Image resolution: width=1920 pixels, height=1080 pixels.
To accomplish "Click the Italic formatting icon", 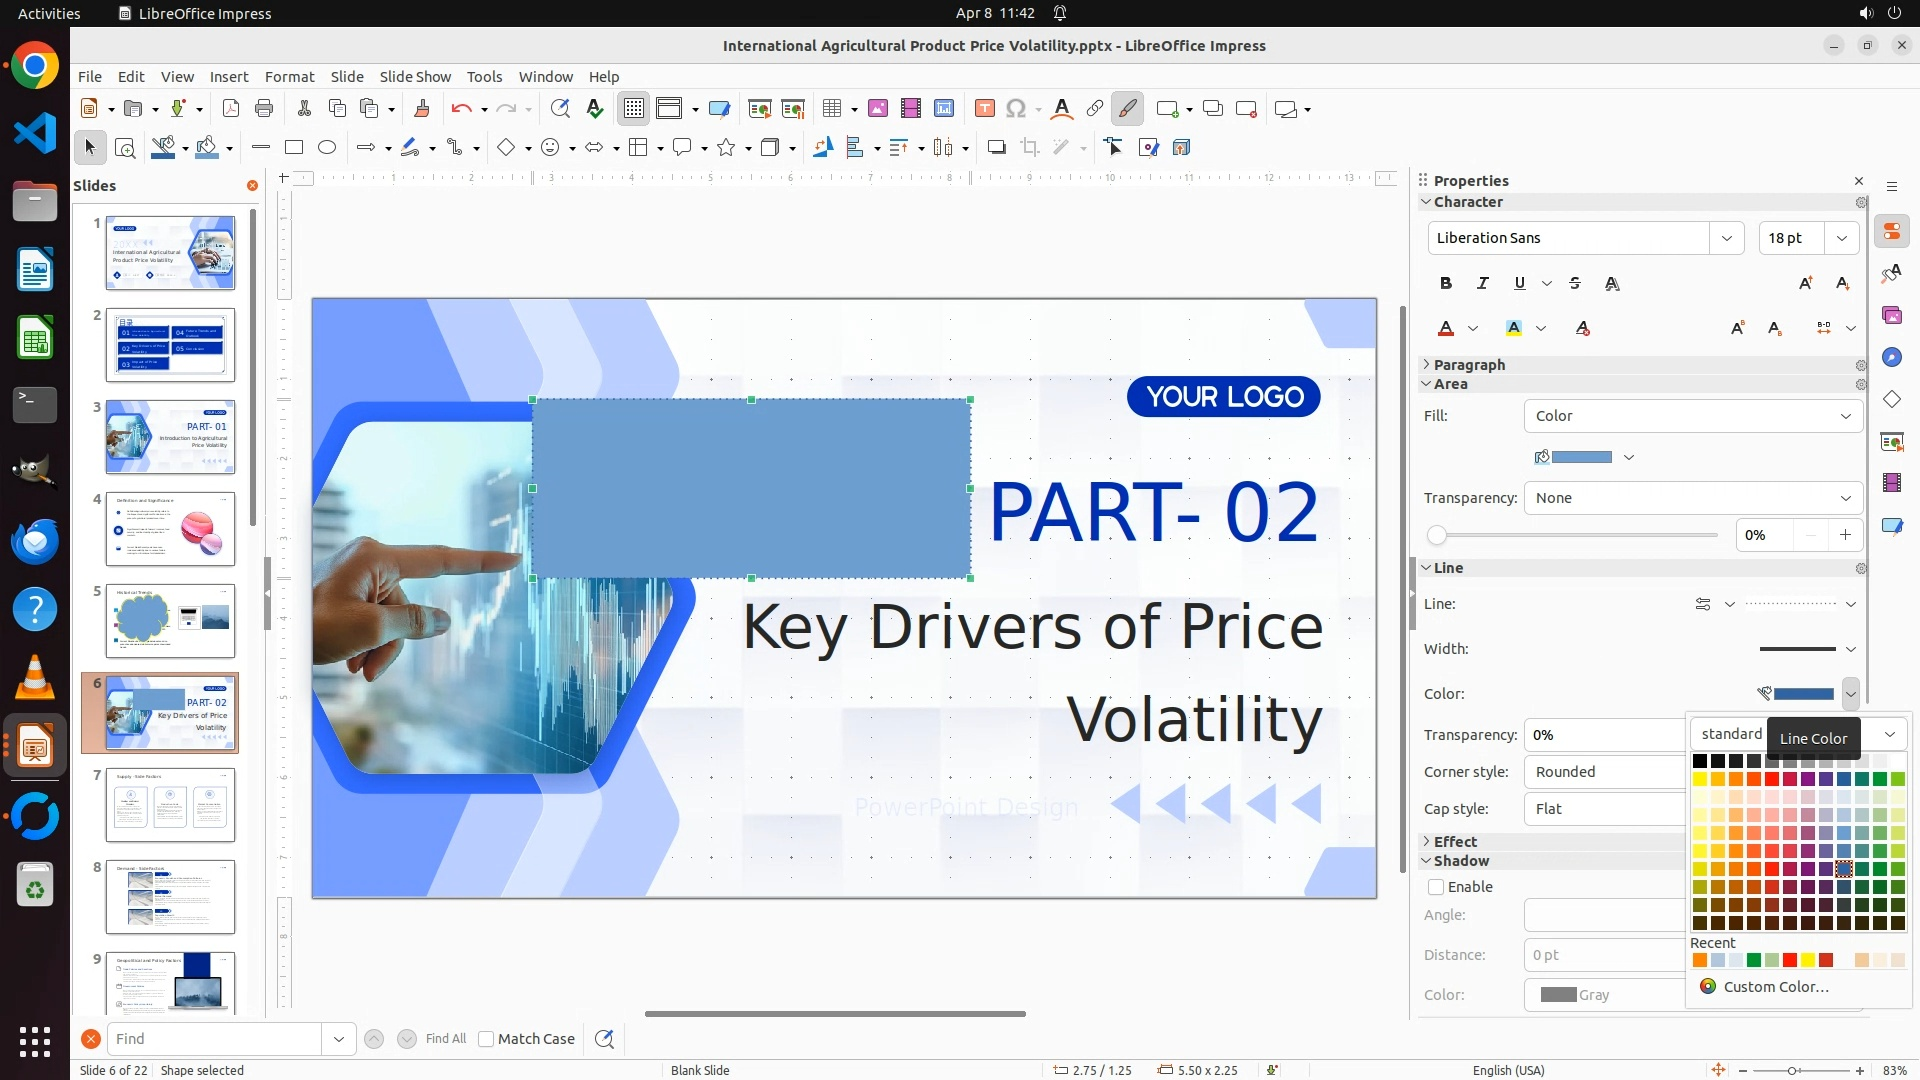I will click(x=1483, y=284).
